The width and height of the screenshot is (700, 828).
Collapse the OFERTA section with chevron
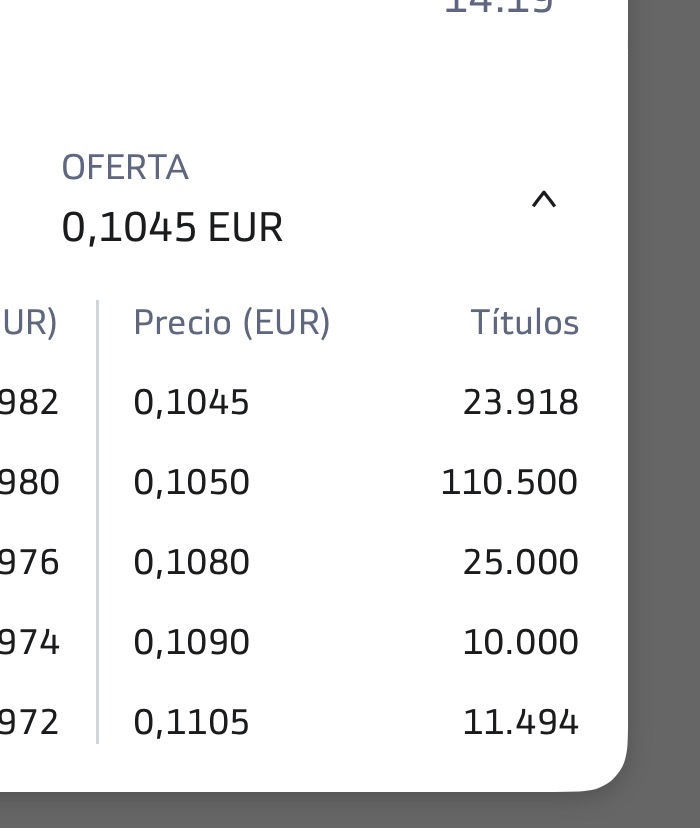pos(544,200)
